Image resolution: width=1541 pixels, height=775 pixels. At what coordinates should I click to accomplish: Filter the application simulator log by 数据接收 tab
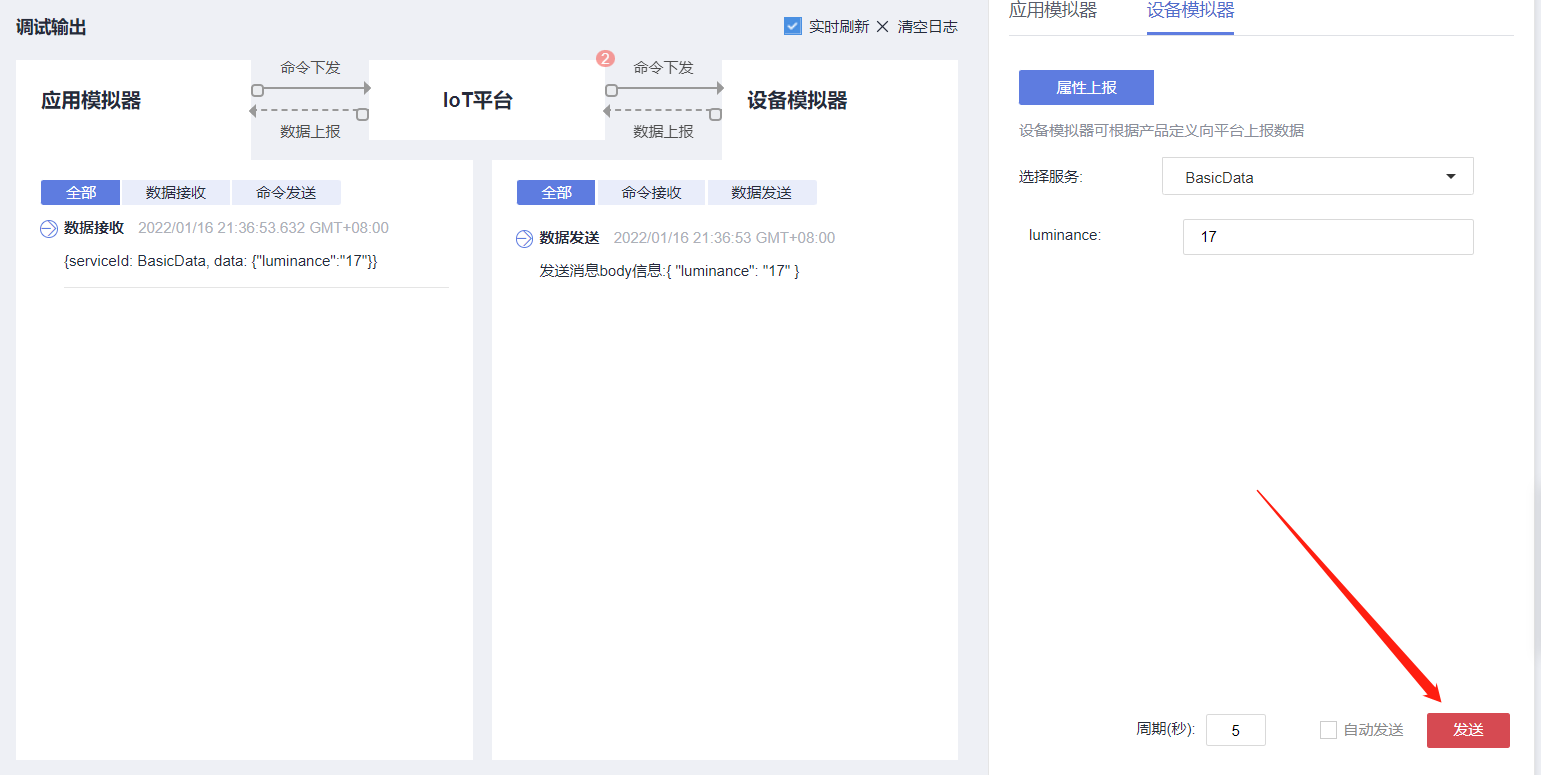[176, 193]
